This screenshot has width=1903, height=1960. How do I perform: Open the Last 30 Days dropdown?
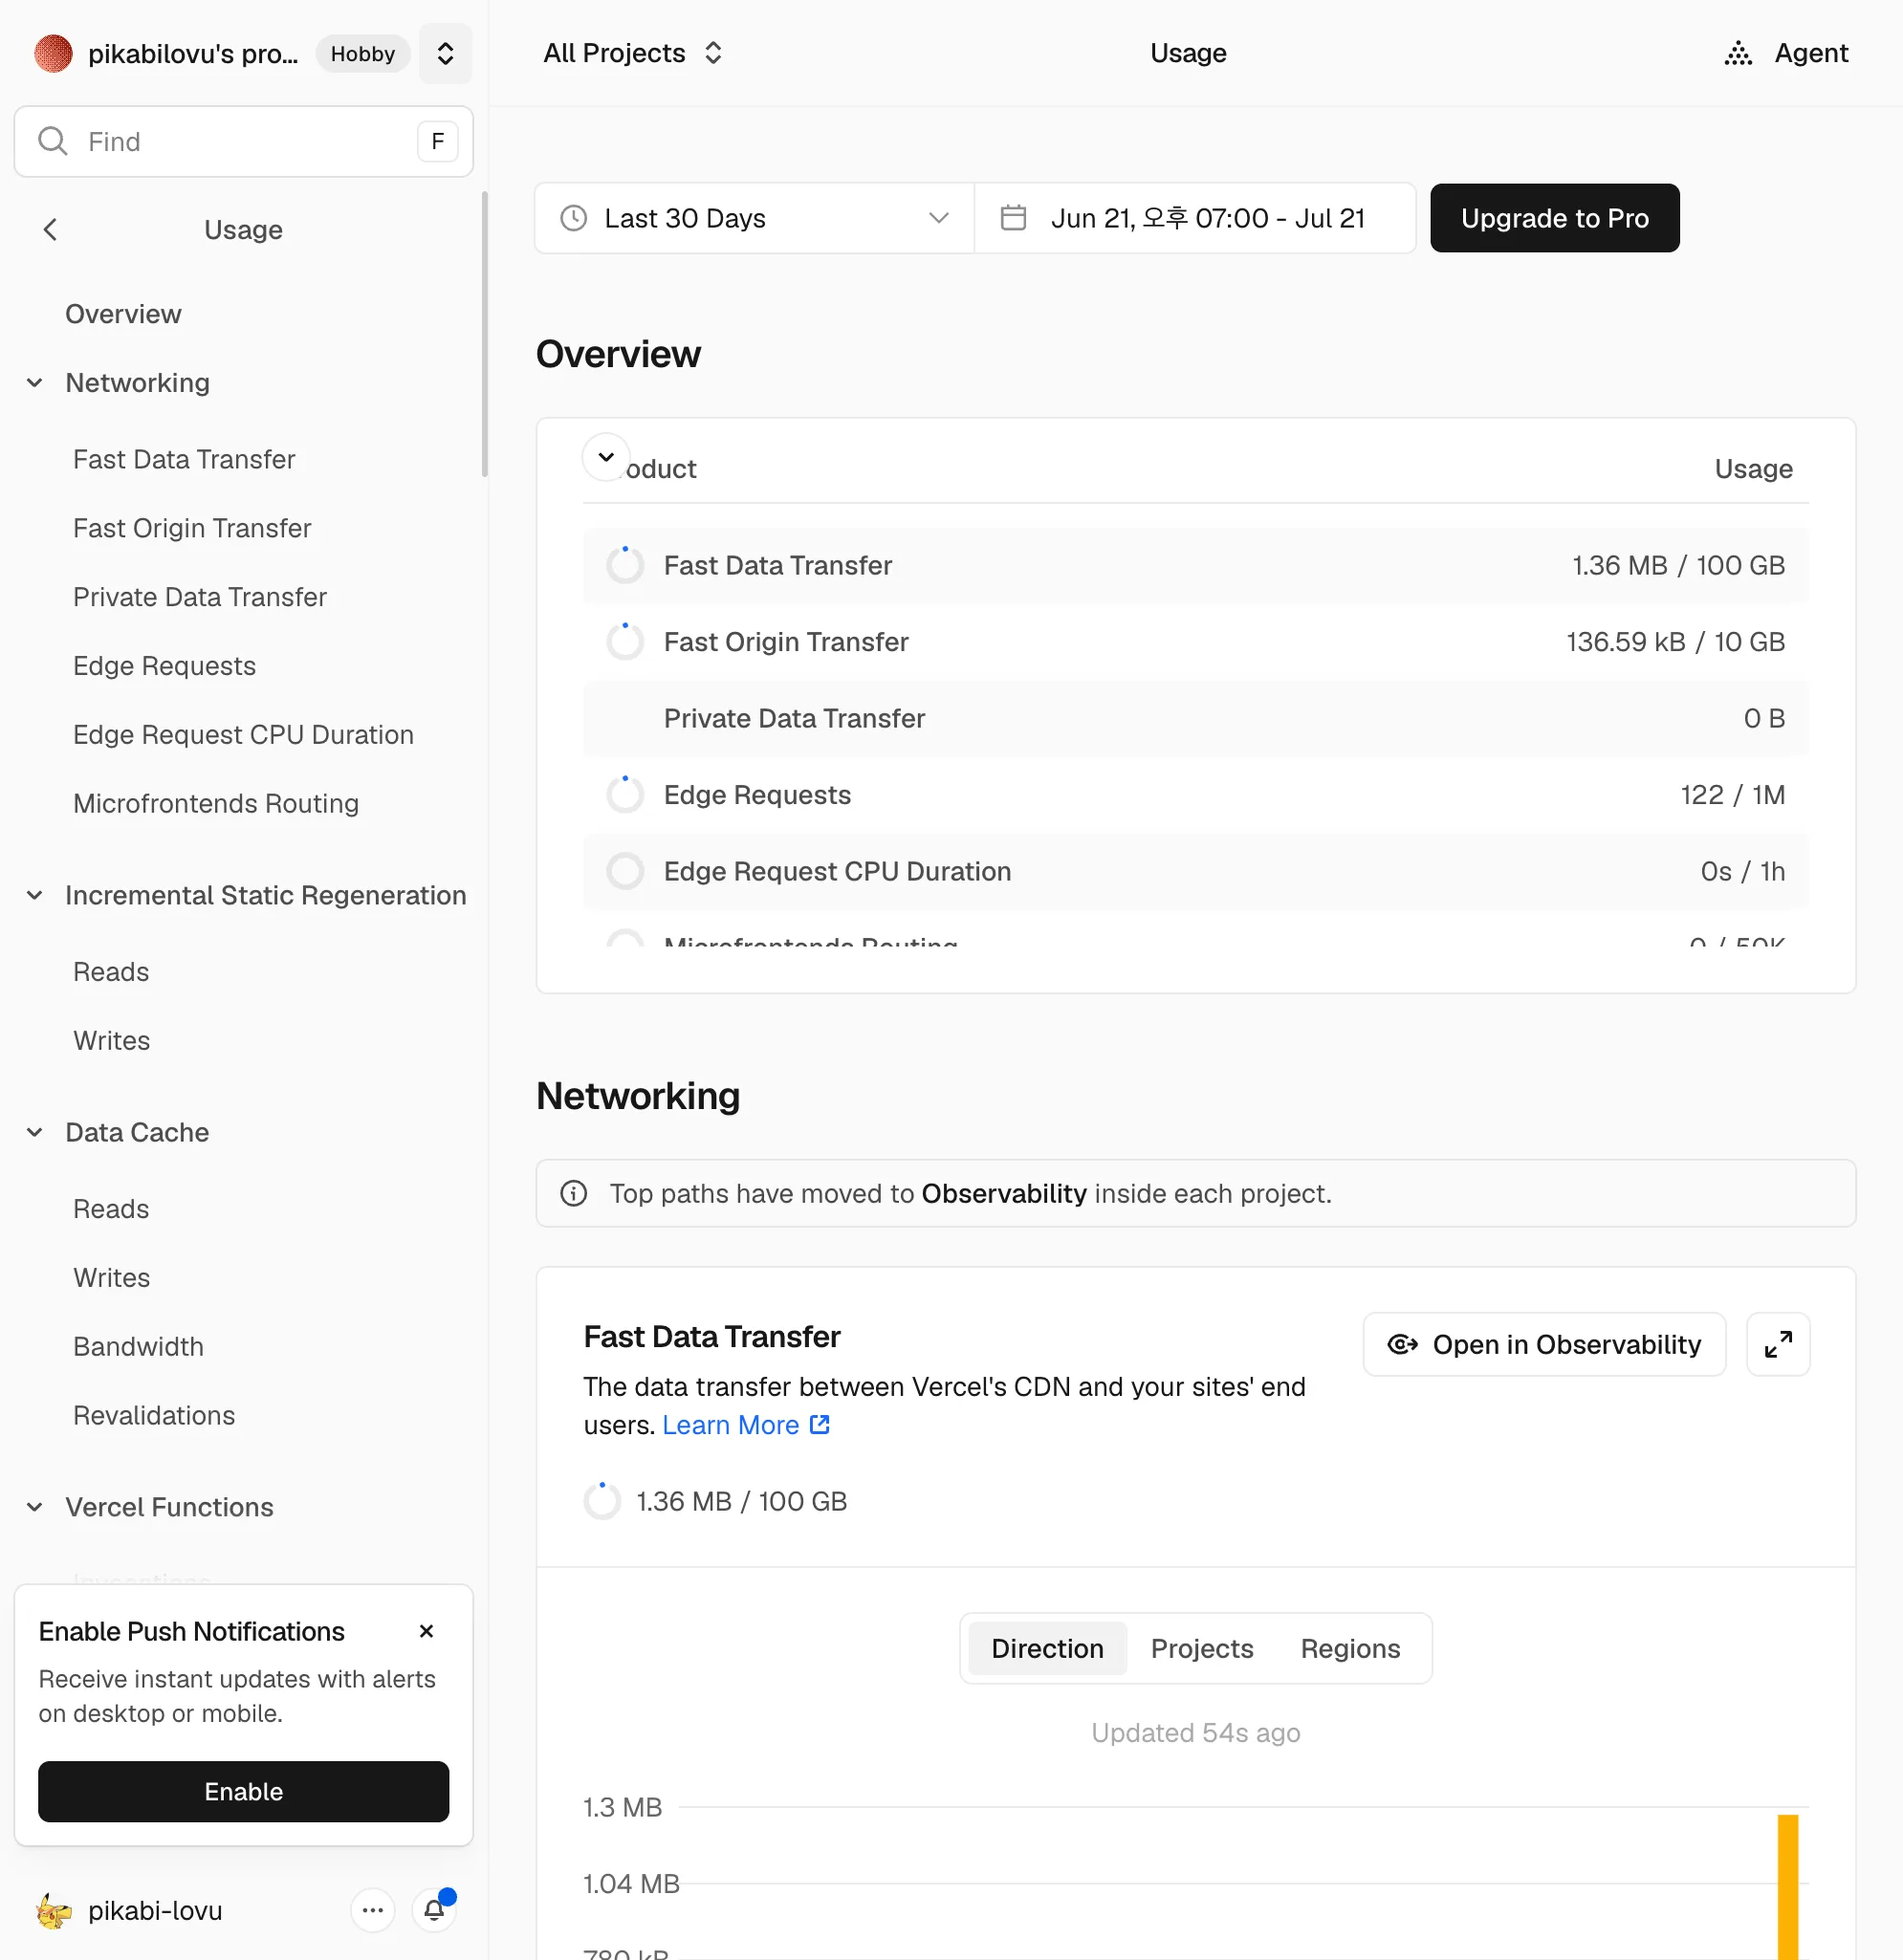(755, 218)
